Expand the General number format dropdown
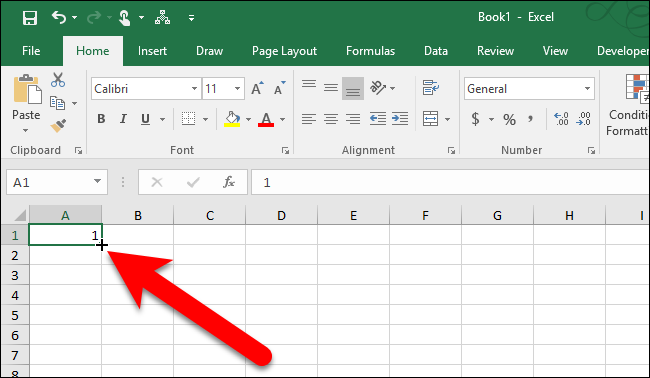Screen dimensions: 650x378 587,89
